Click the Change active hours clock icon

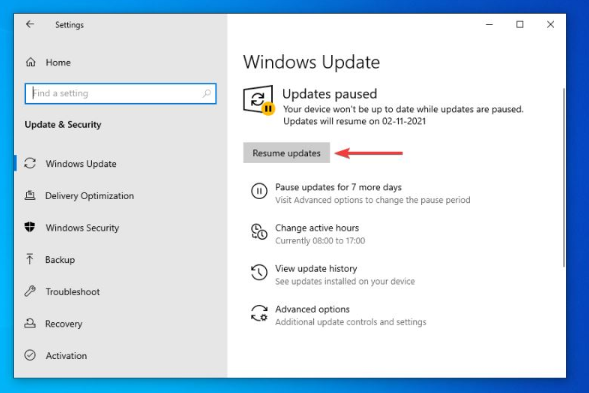259,231
